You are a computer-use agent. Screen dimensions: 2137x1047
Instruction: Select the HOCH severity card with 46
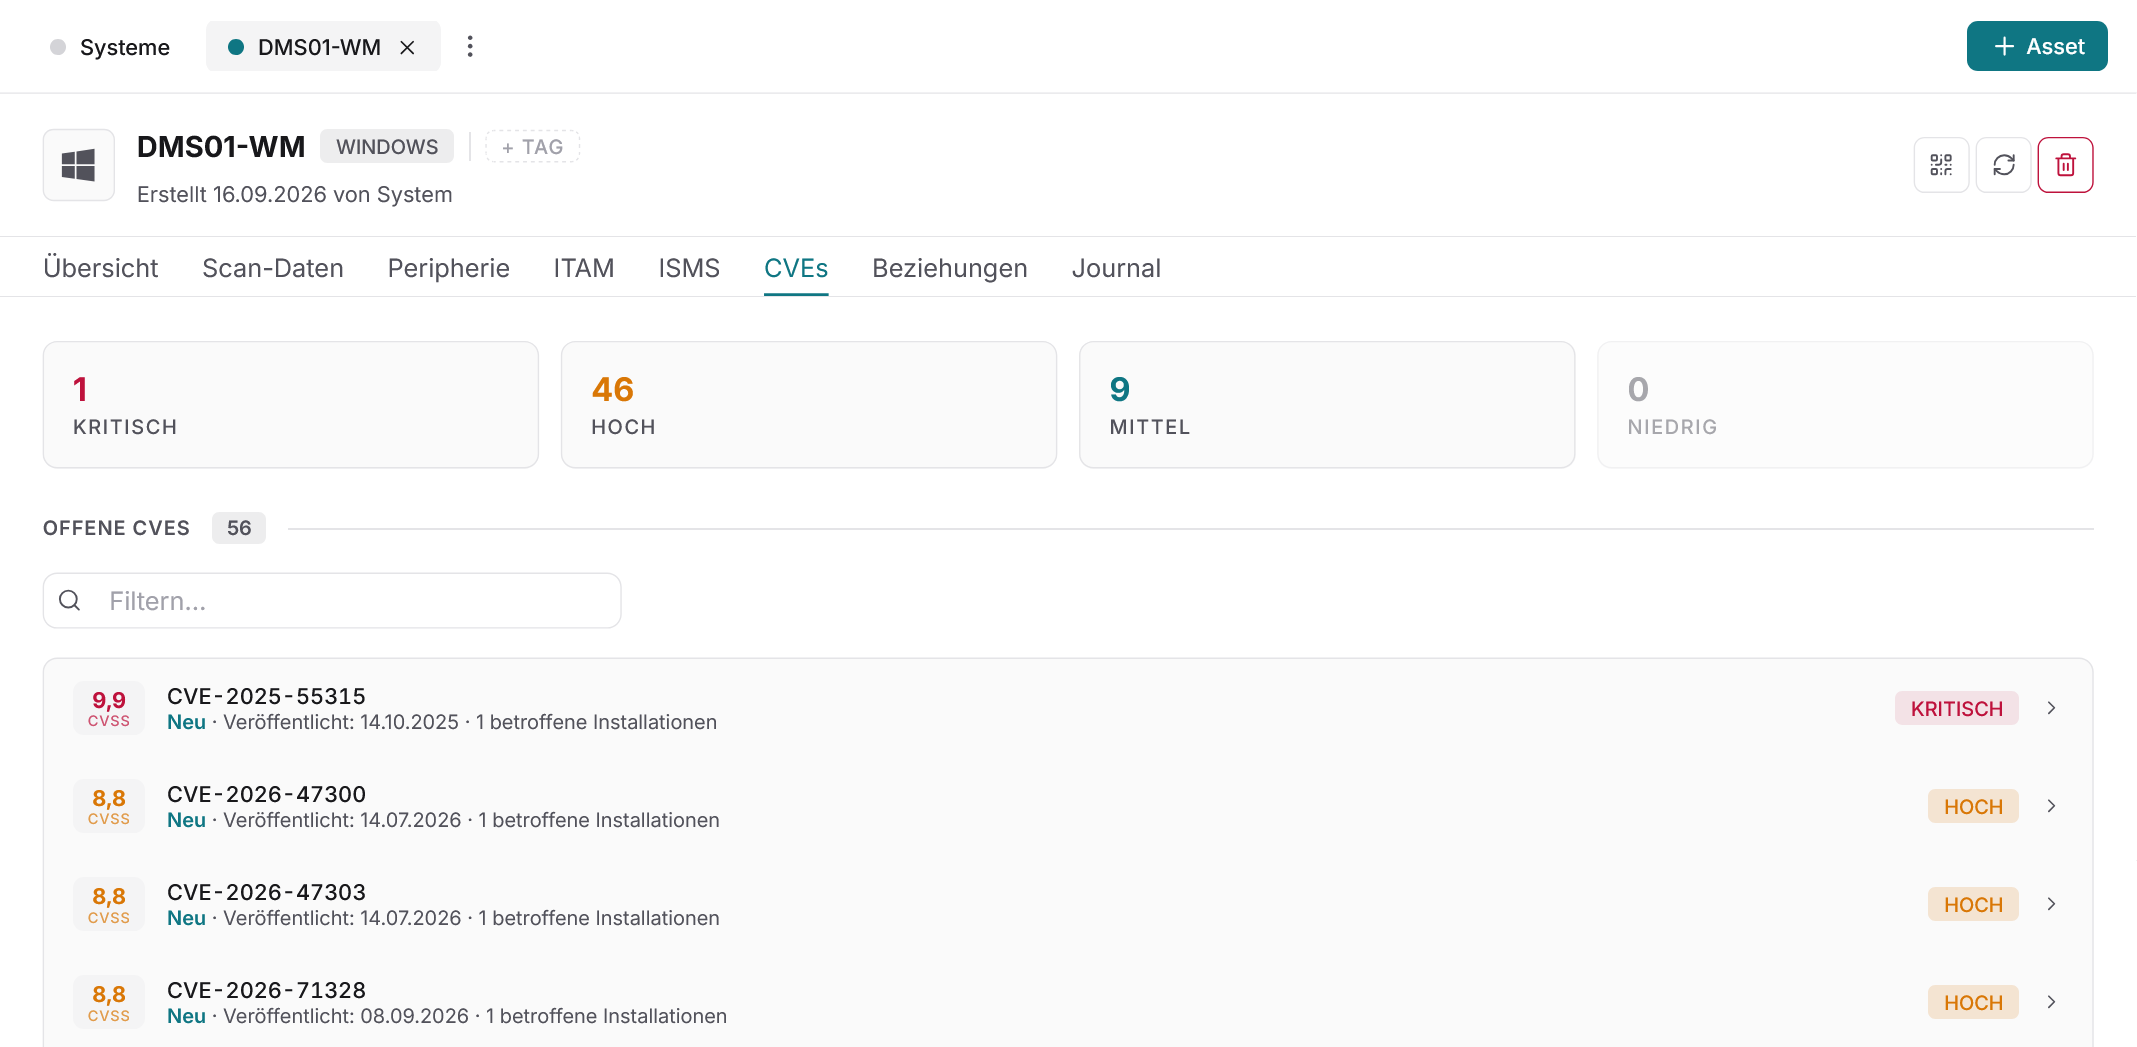pyautogui.click(x=809, y=405)
